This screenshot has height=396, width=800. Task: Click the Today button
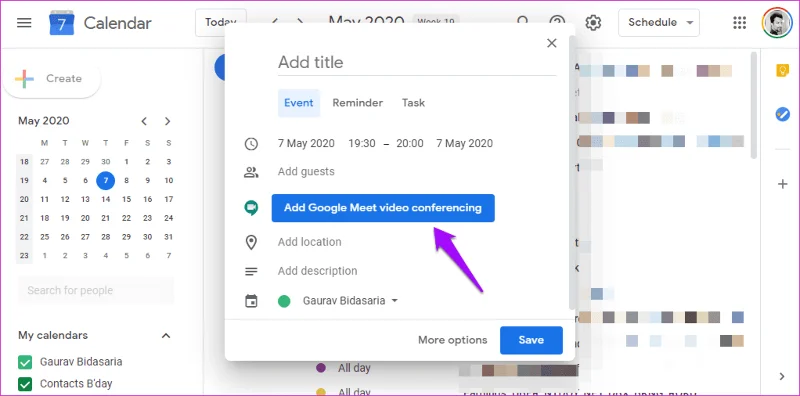(x=221, y=22)
